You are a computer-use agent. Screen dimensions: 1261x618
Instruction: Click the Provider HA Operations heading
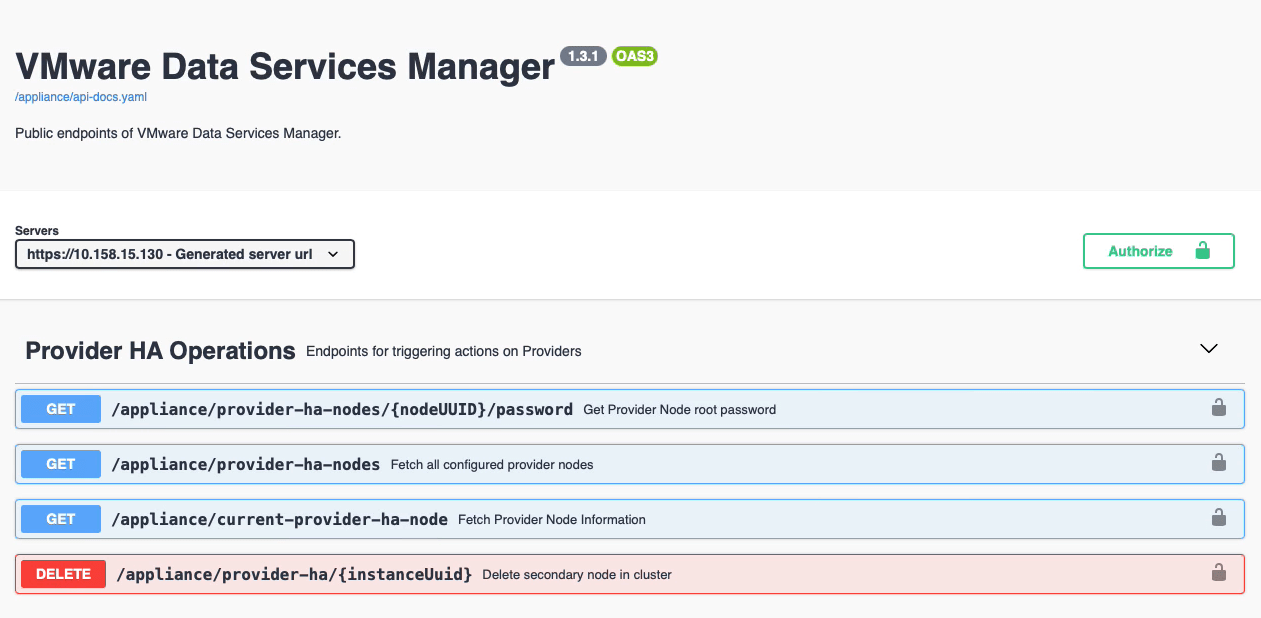[x=160, y=351]
